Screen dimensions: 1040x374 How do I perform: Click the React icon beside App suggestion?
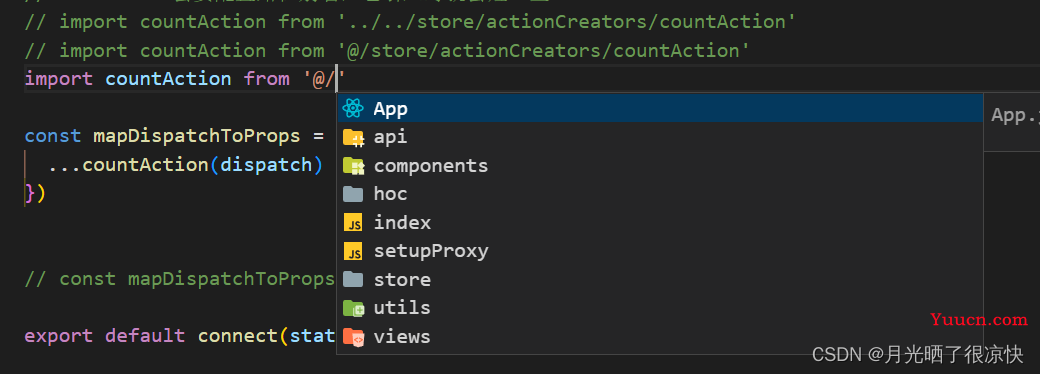[x=354, y=108]
